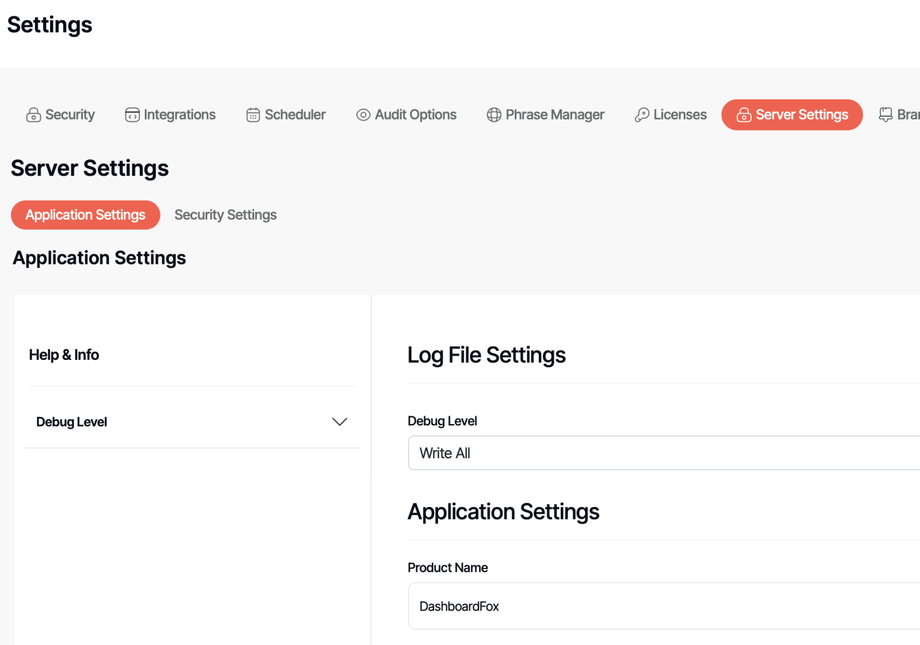The image size is (920, 645).
Task: Click the Integrations tab code-window icon
Action: 132,115
